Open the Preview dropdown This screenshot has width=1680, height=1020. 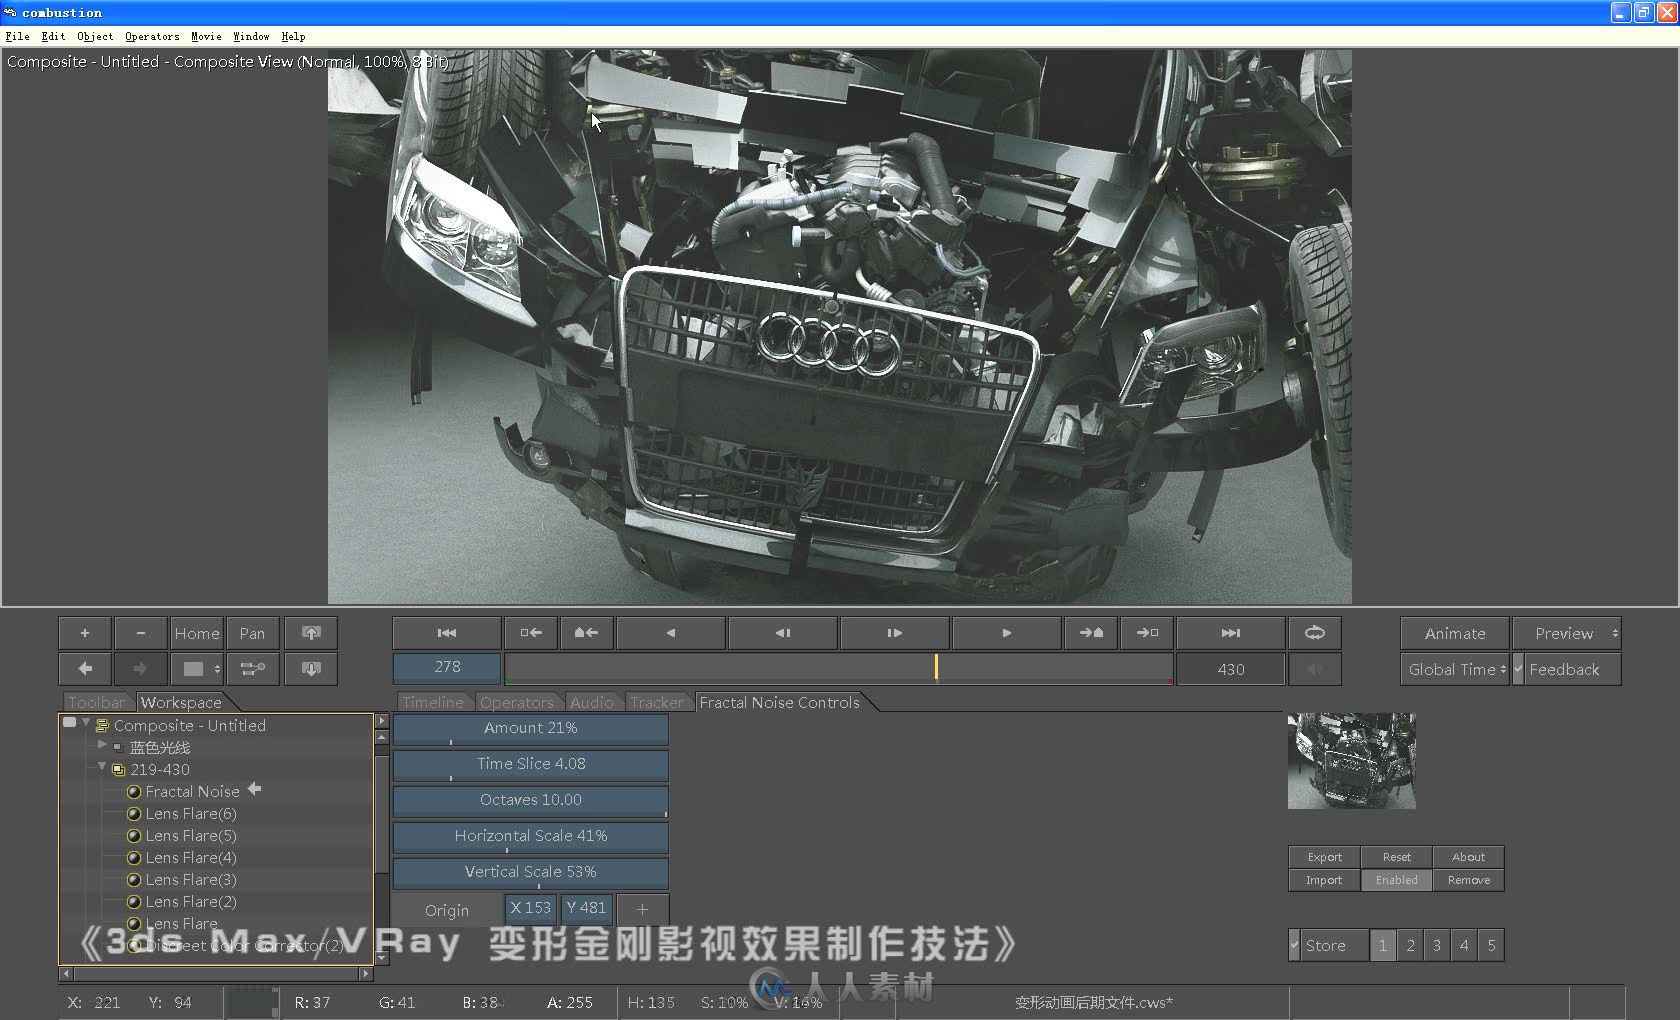pyautogui.click(x=1567, y=633)
